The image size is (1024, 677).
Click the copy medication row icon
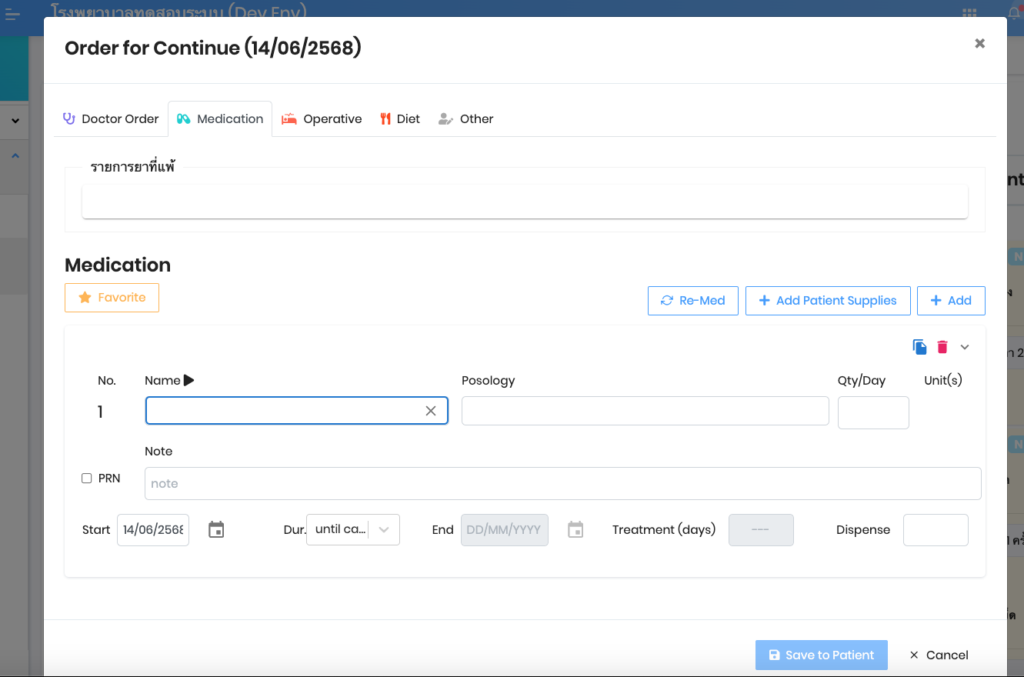(919, 347)
